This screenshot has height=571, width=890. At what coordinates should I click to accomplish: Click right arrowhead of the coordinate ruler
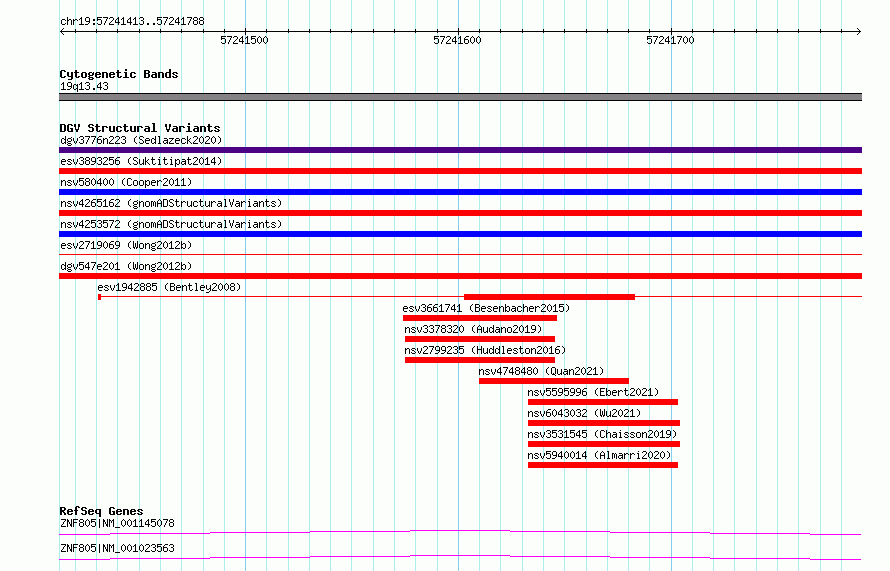pos(859,32)
